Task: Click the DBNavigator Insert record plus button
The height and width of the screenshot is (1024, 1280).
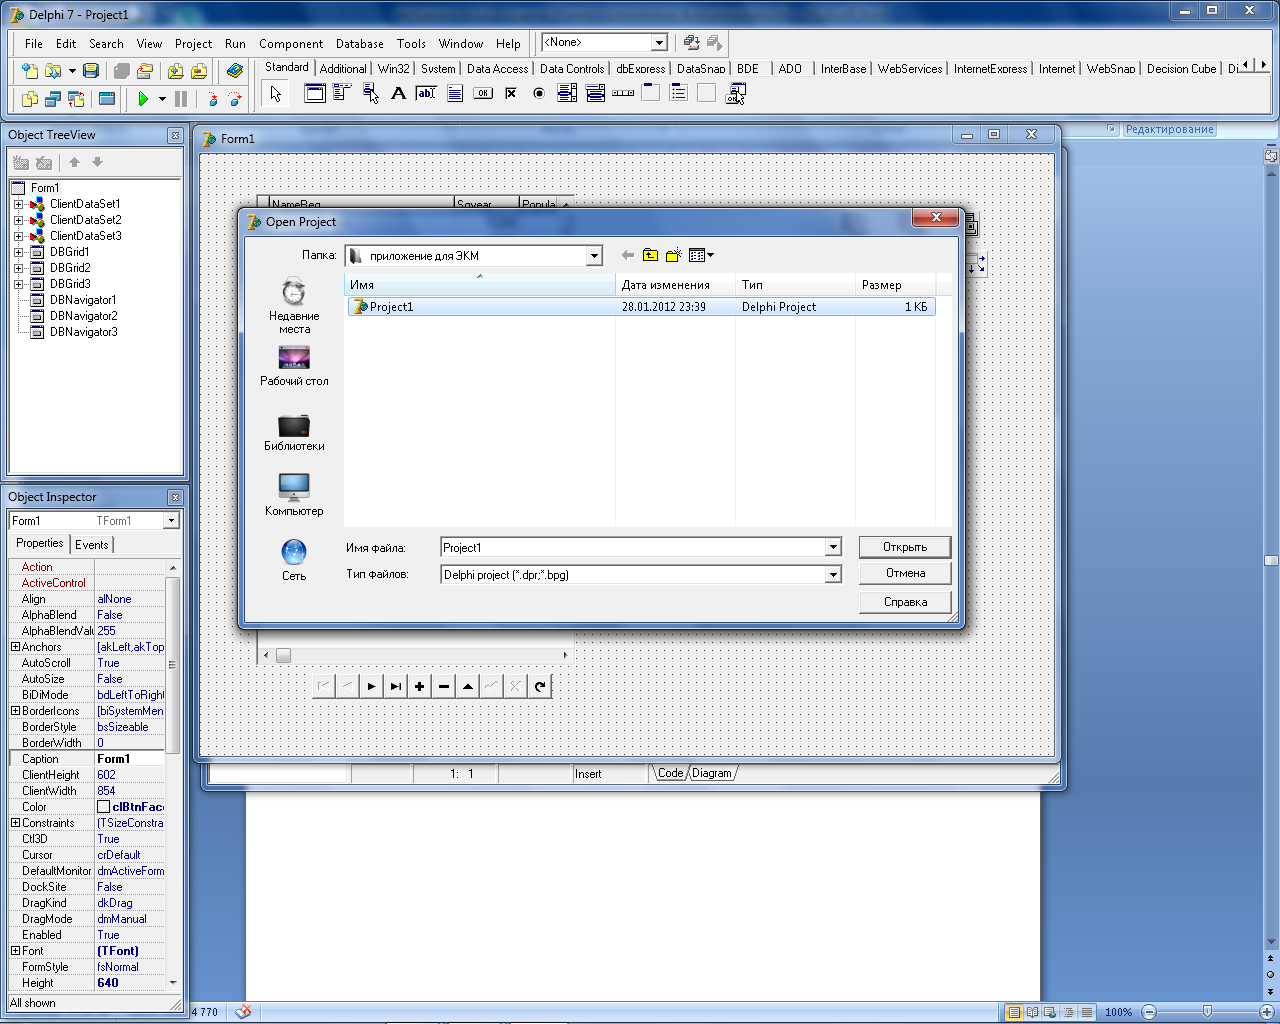Action: pos(419,686)
